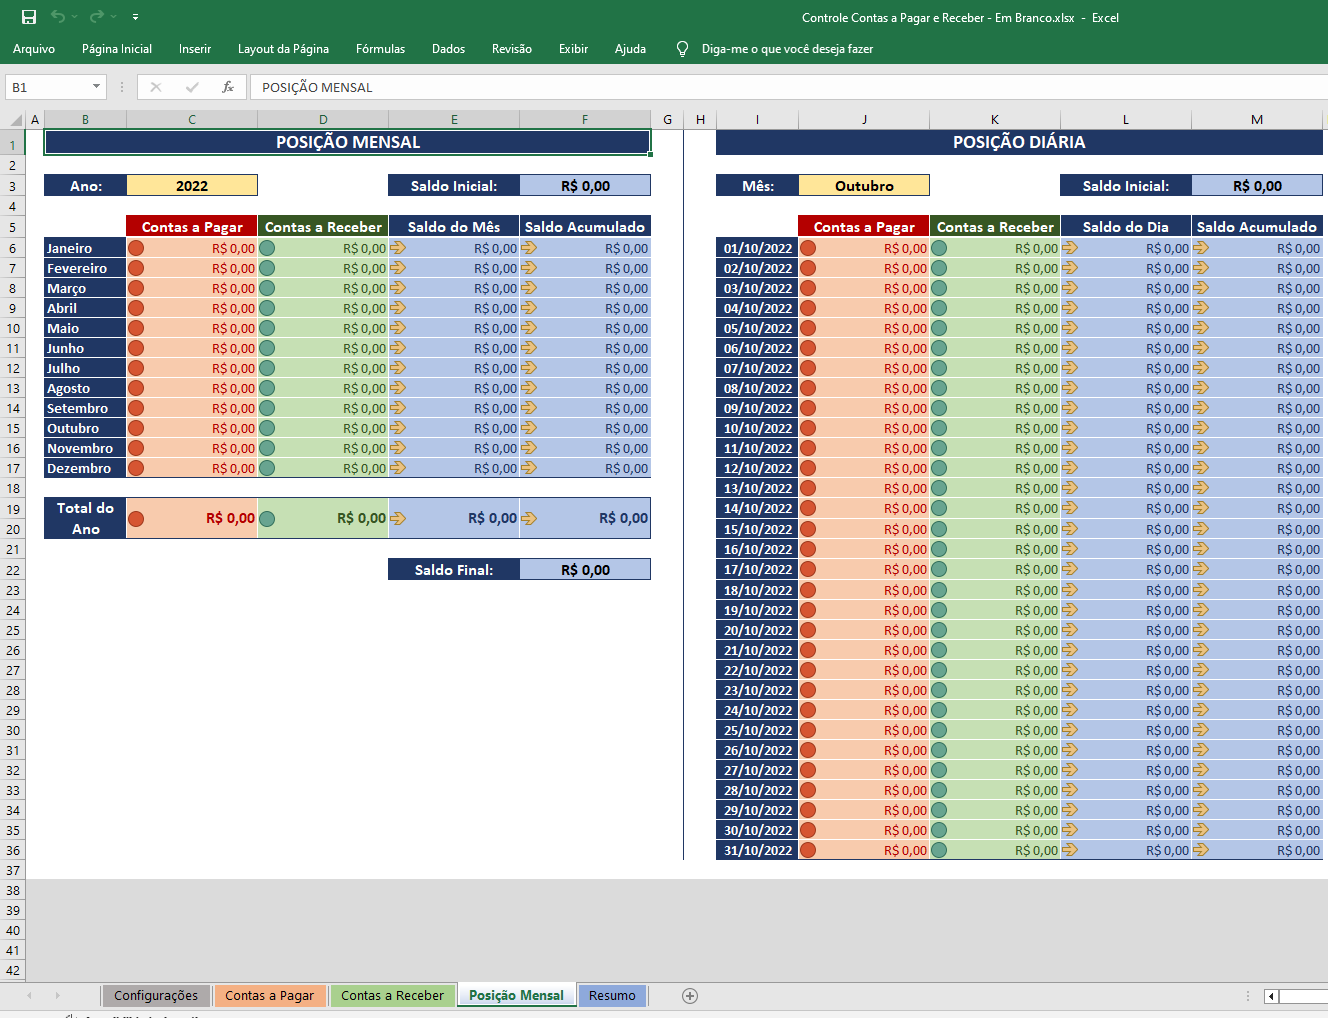Click the Cancel X icon in the formula bar
The width and height of the screenshot is (1328, 1018).
pos(156,87)
